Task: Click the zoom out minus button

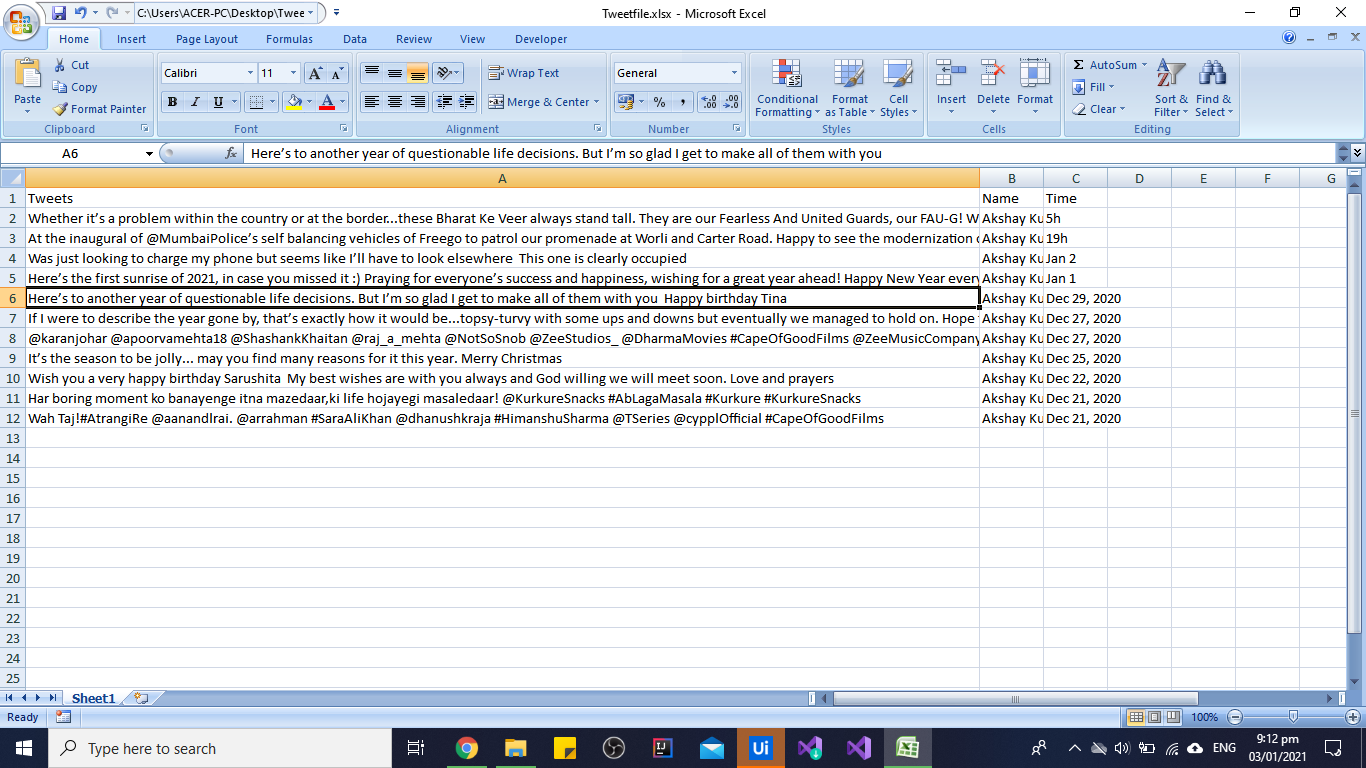Action: 1235,717
